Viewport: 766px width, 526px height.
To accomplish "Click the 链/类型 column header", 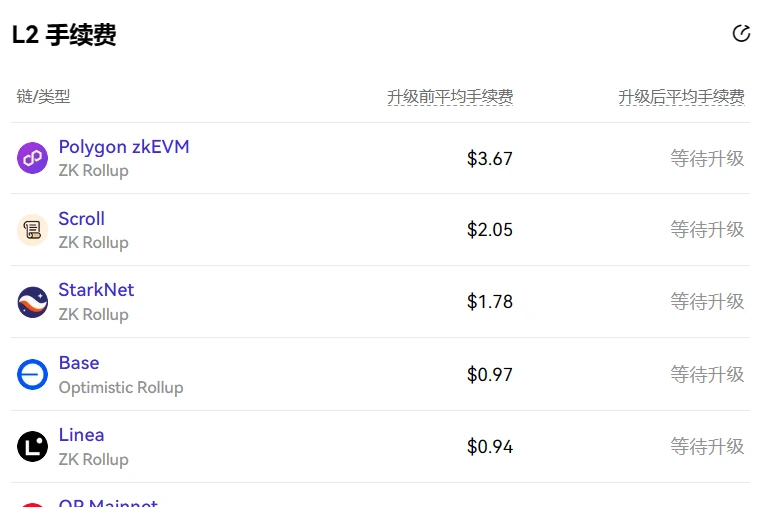I will click(43, 97).
